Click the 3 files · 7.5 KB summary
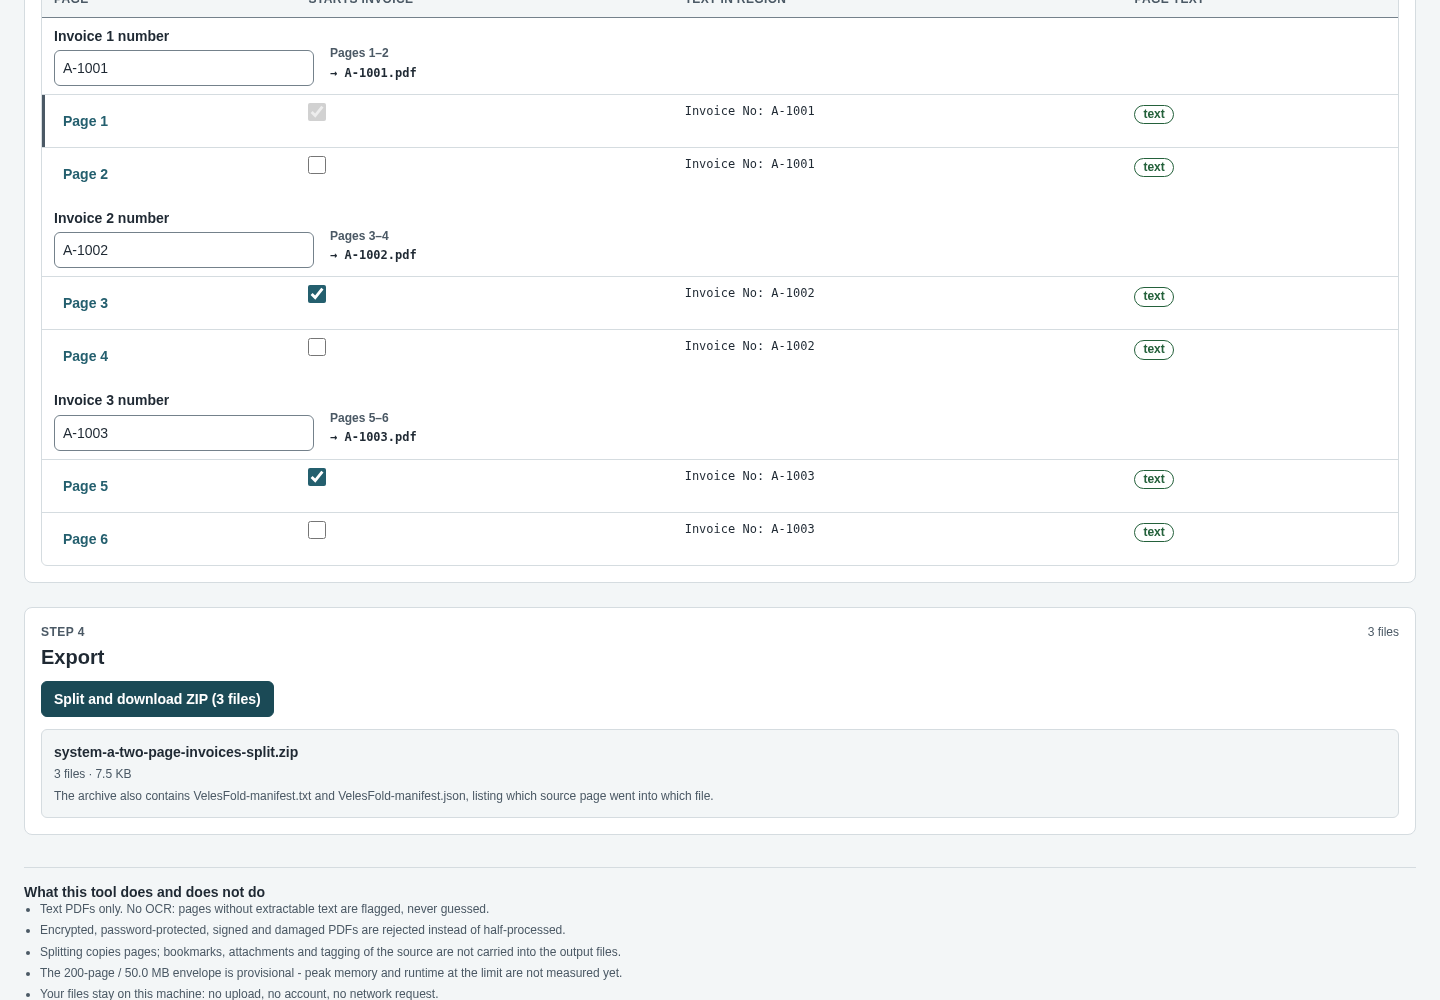 coord(92,774)
